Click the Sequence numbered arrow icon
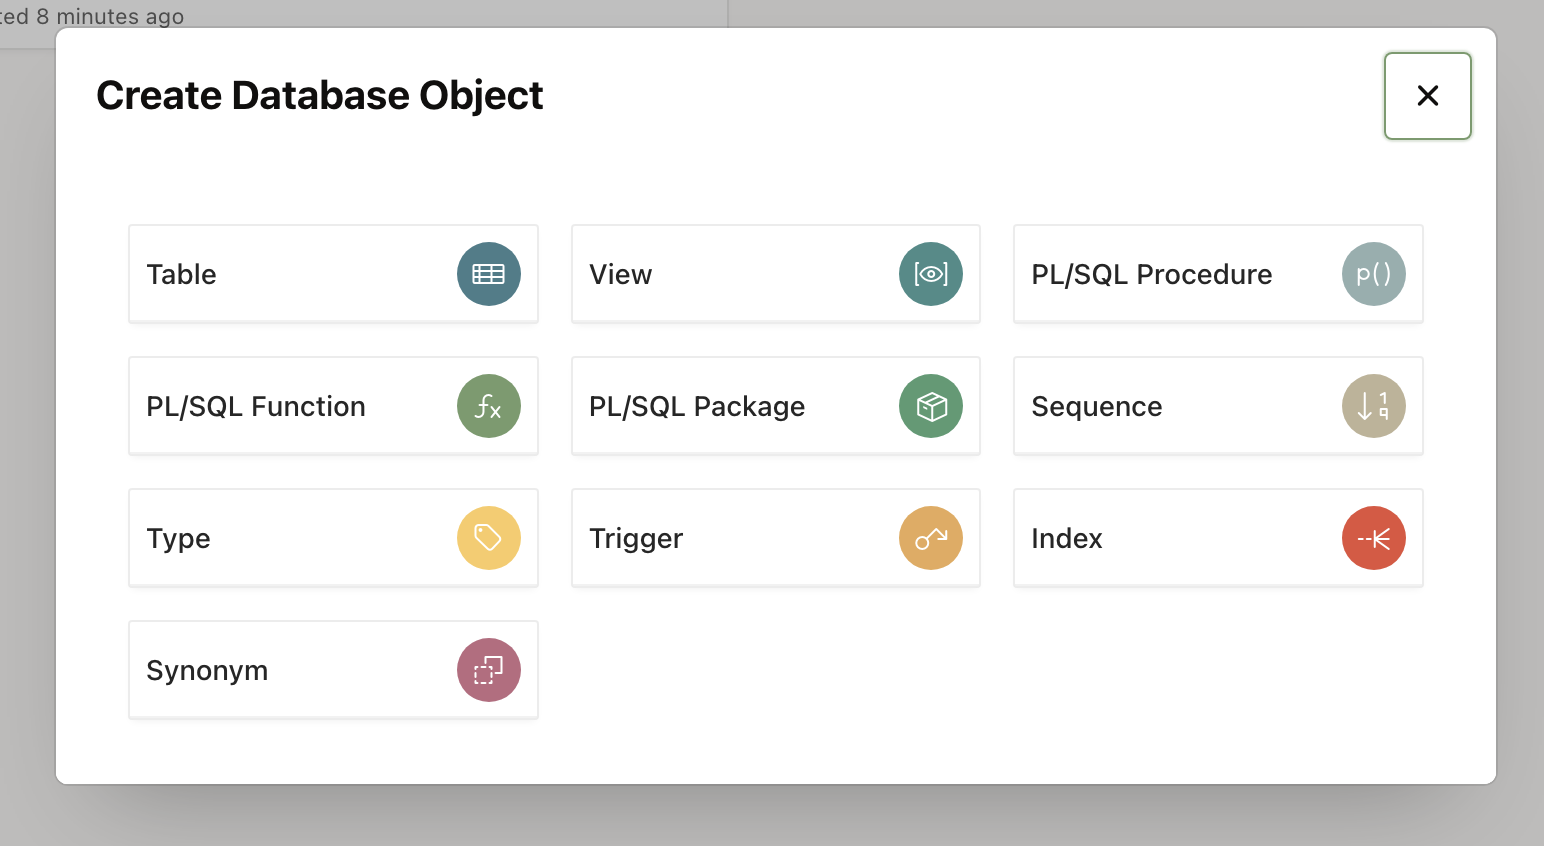This screenshot has height=846, width=1544. (1373, 406)
